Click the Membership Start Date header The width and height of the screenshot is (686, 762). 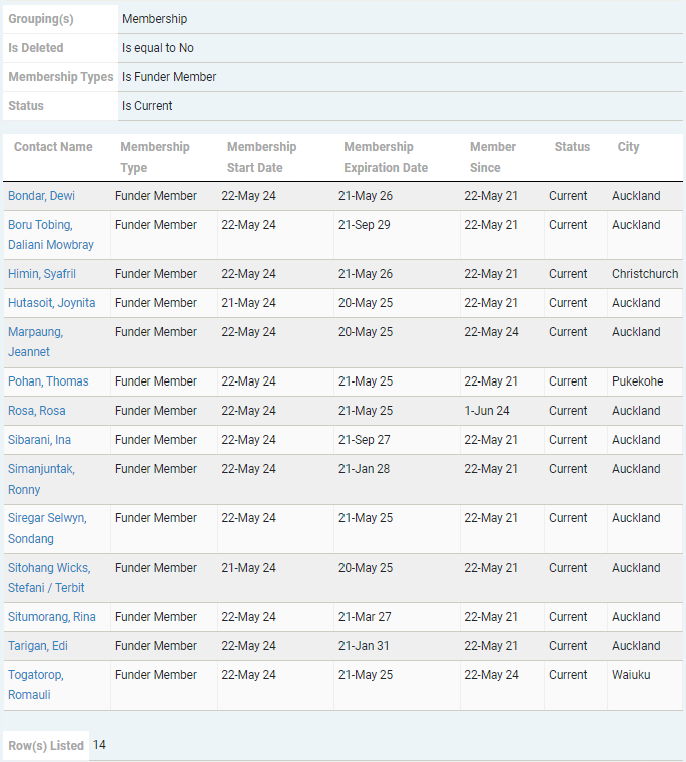click(261, 157)
